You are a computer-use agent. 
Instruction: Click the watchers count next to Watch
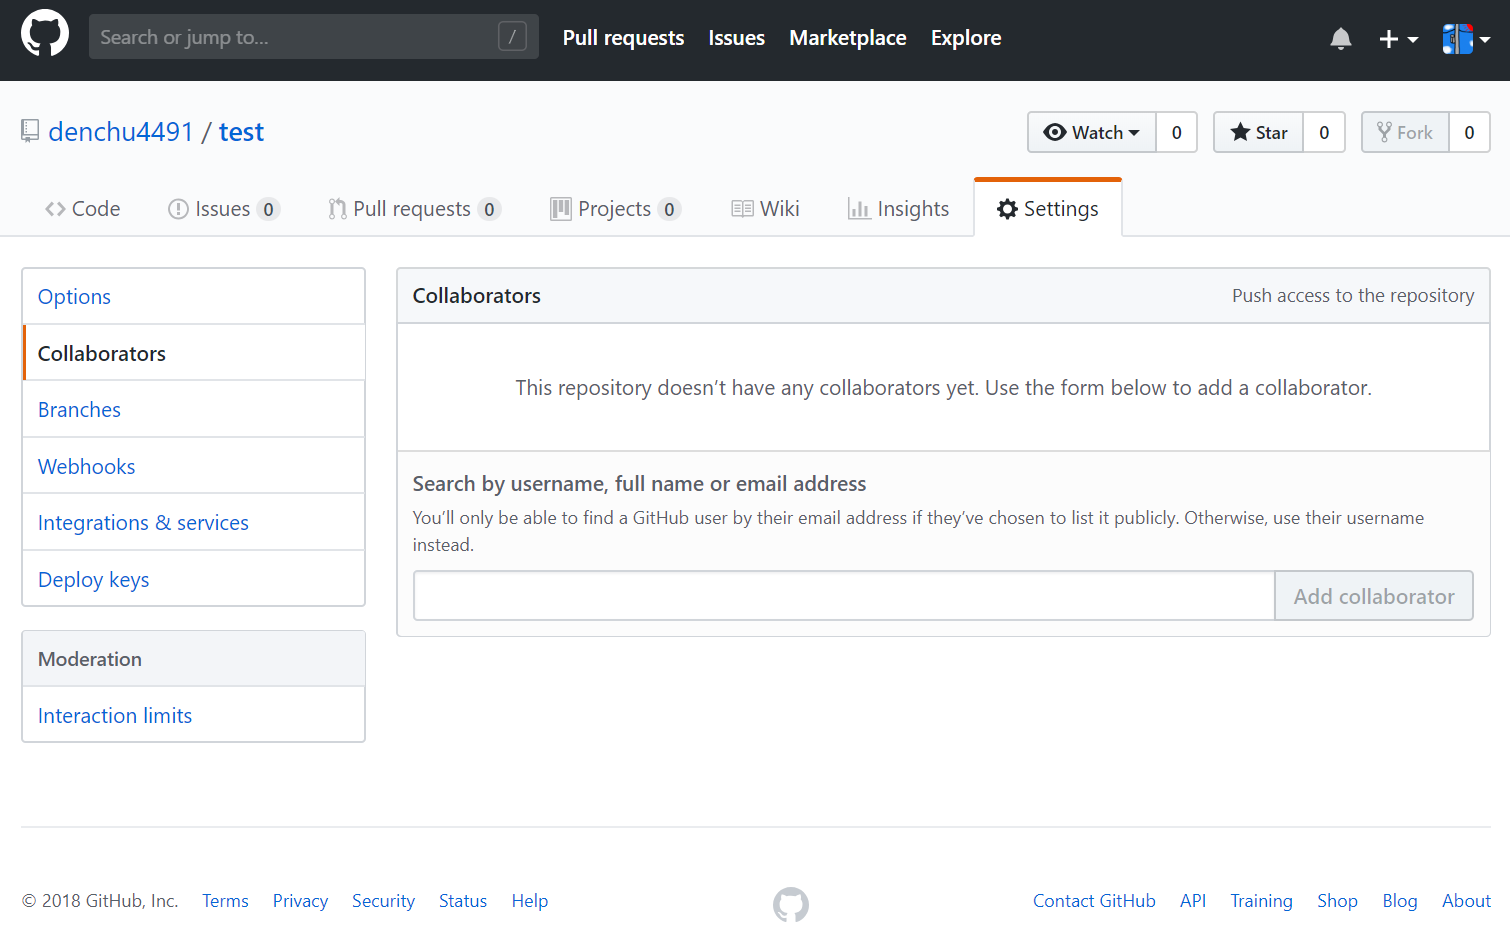(x=1177, y=132)
